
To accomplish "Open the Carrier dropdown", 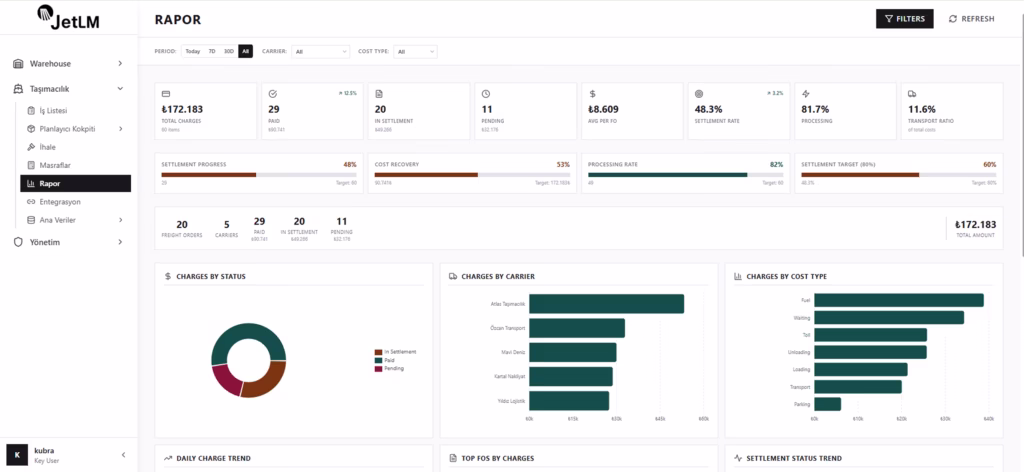I will [320, 51].
